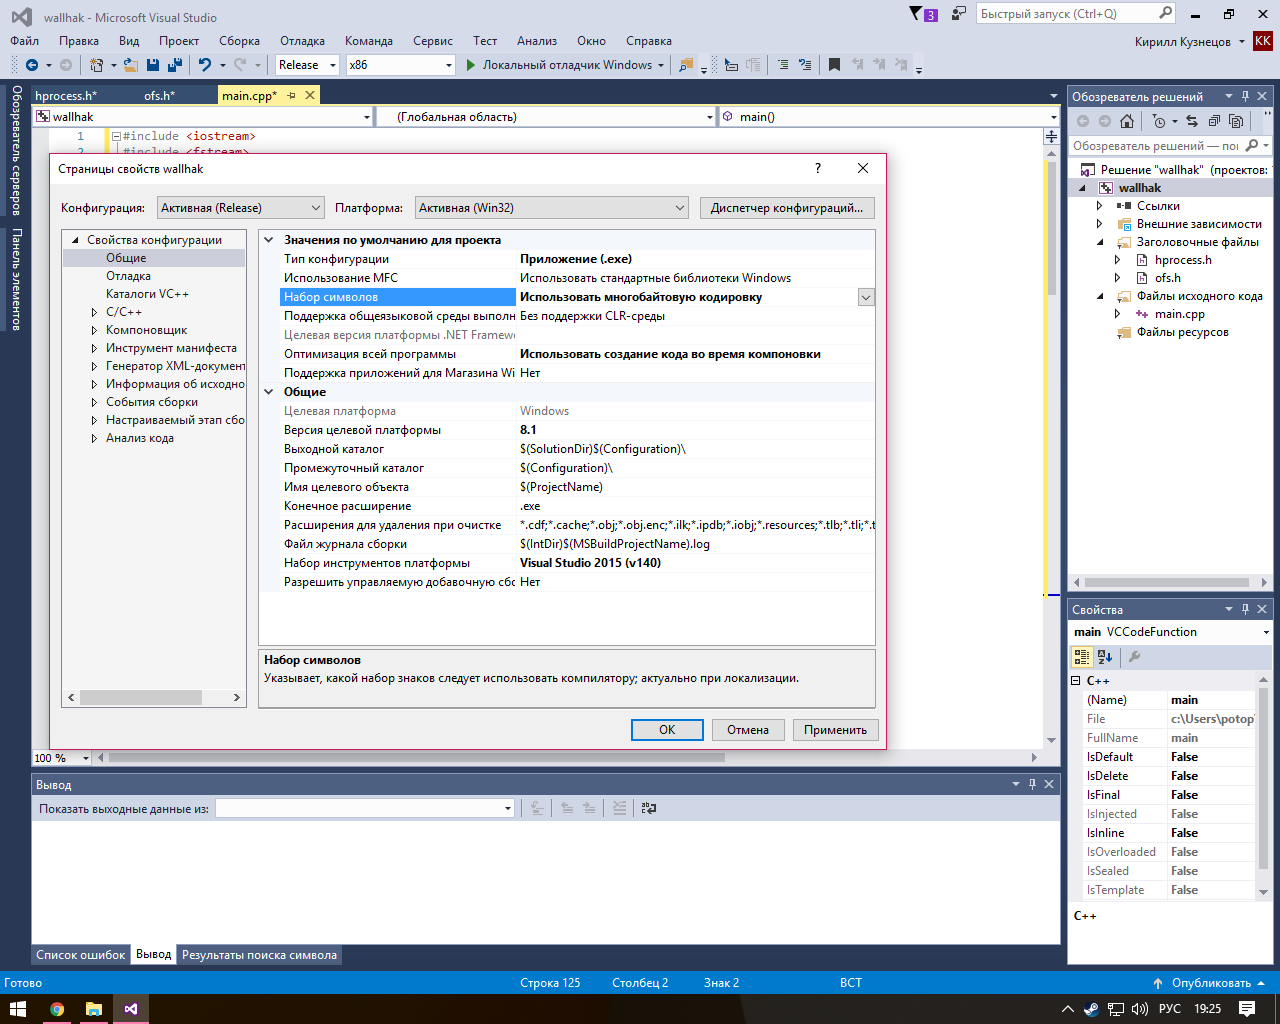Screen dimensions: 1280x1024
Task: Open the Action Center notification icon
Action: 1246,1009
